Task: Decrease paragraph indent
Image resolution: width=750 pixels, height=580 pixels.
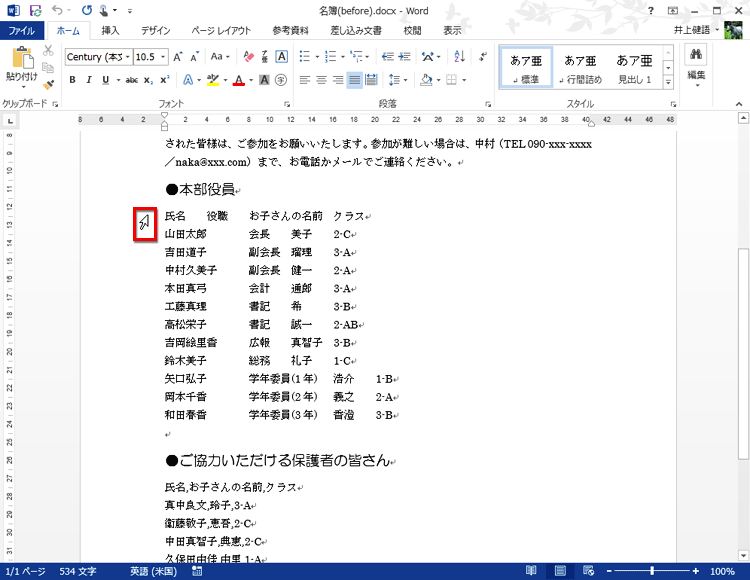Action: point(387,57)
